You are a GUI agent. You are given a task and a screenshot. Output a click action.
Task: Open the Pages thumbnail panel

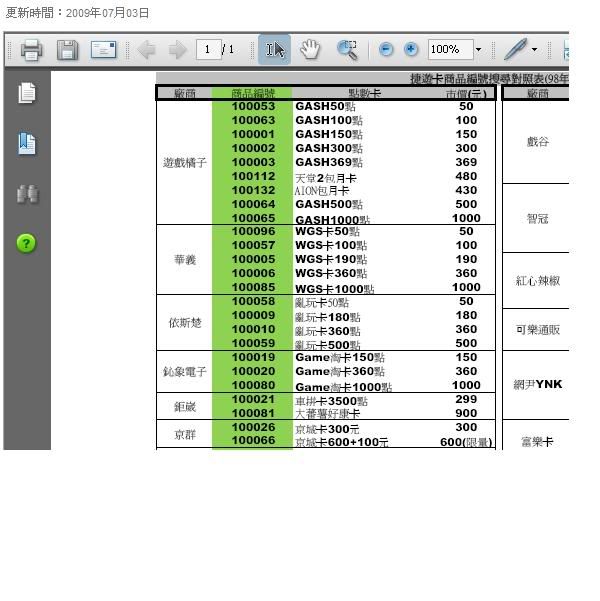click(27, 93)
